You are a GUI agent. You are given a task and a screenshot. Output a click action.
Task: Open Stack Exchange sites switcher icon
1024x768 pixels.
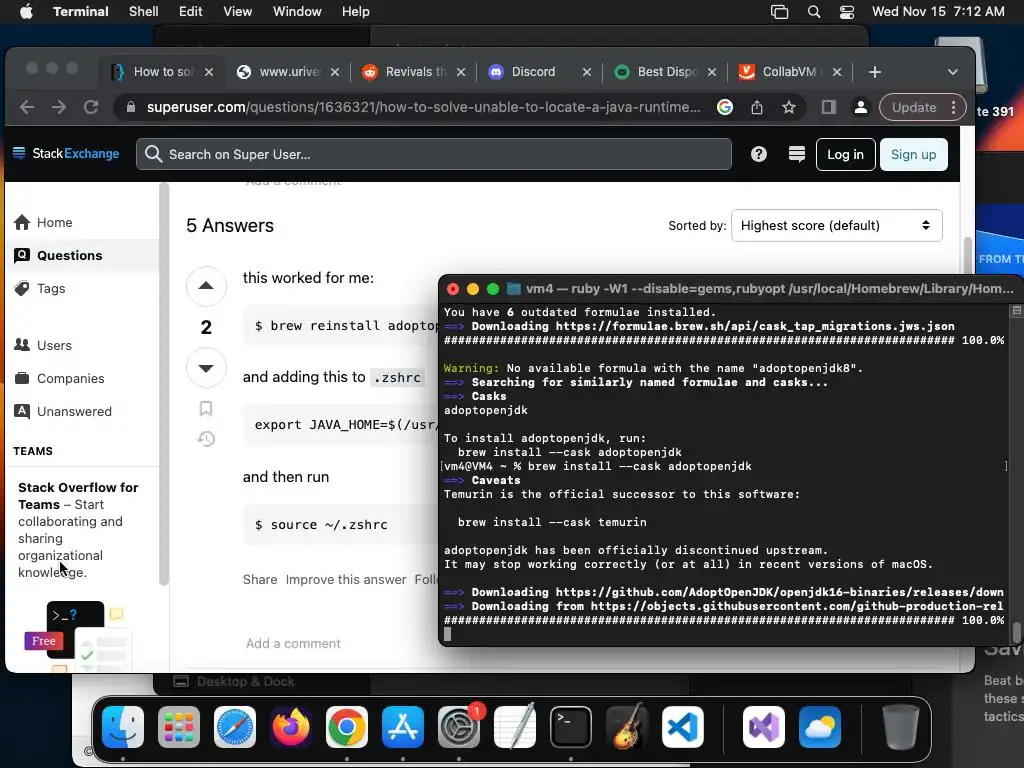(x=797, y=154)
